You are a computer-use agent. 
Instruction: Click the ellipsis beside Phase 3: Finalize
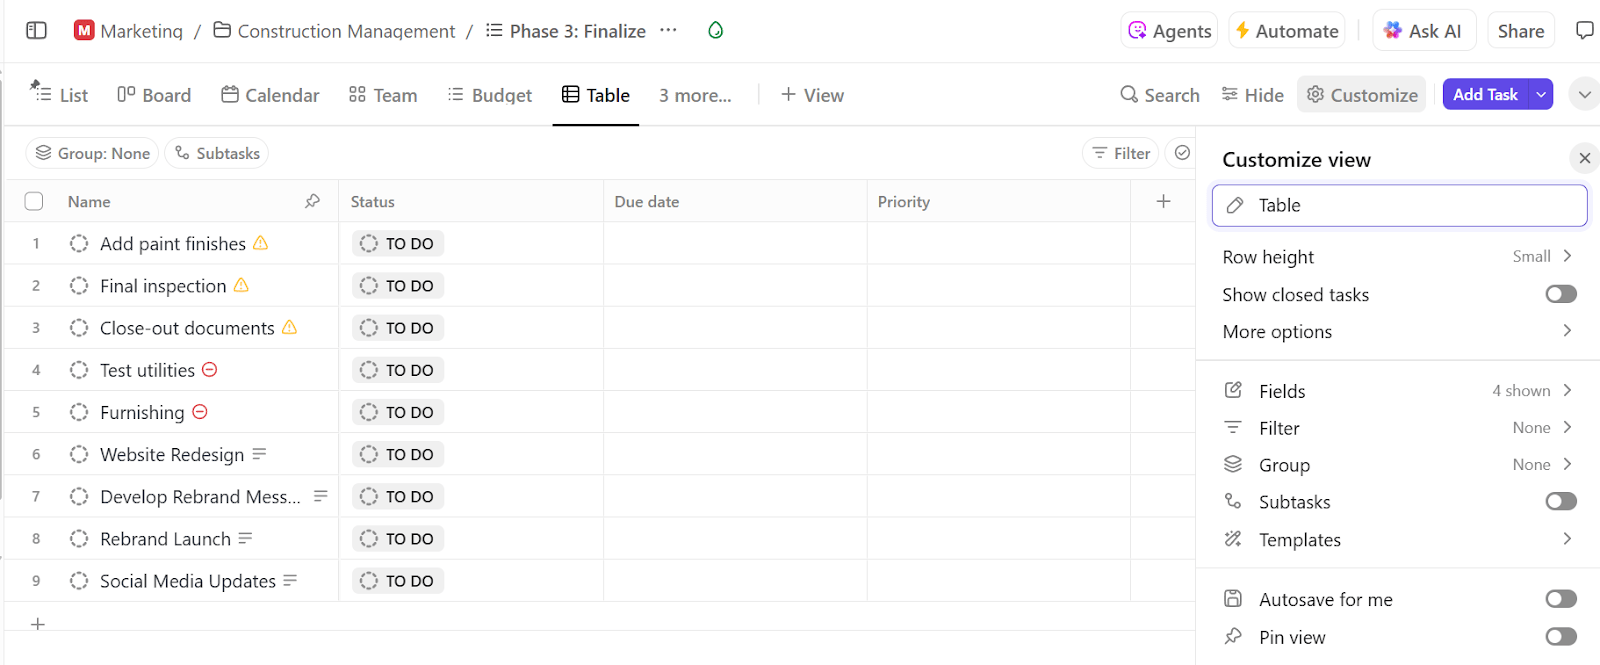click(668, 31)
